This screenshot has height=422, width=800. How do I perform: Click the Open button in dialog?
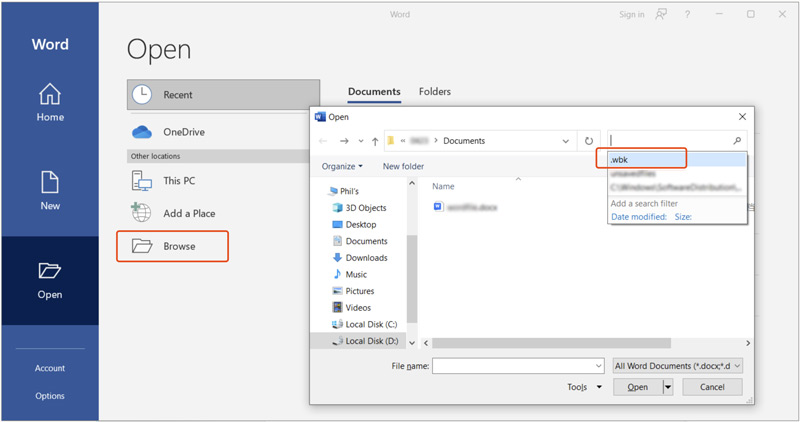tap(637, 387)
